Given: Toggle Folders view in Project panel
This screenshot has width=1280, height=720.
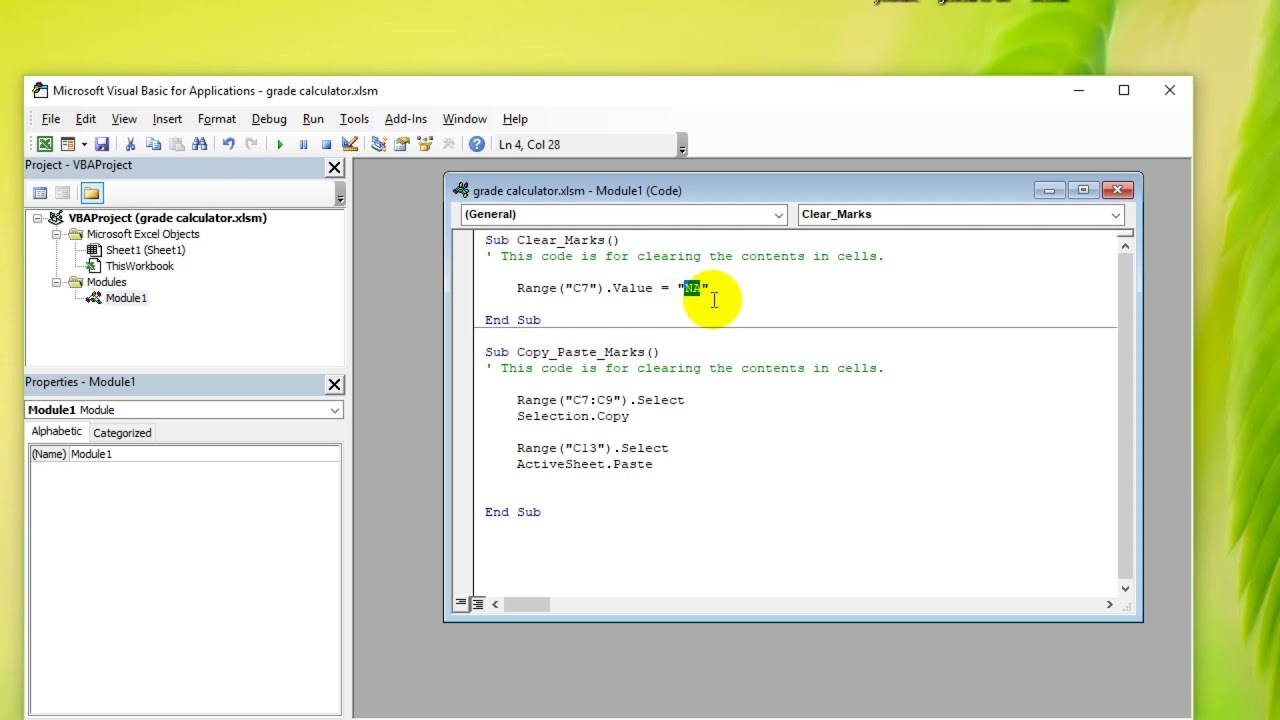Looking at the screenshot, I should coord(92,193).
